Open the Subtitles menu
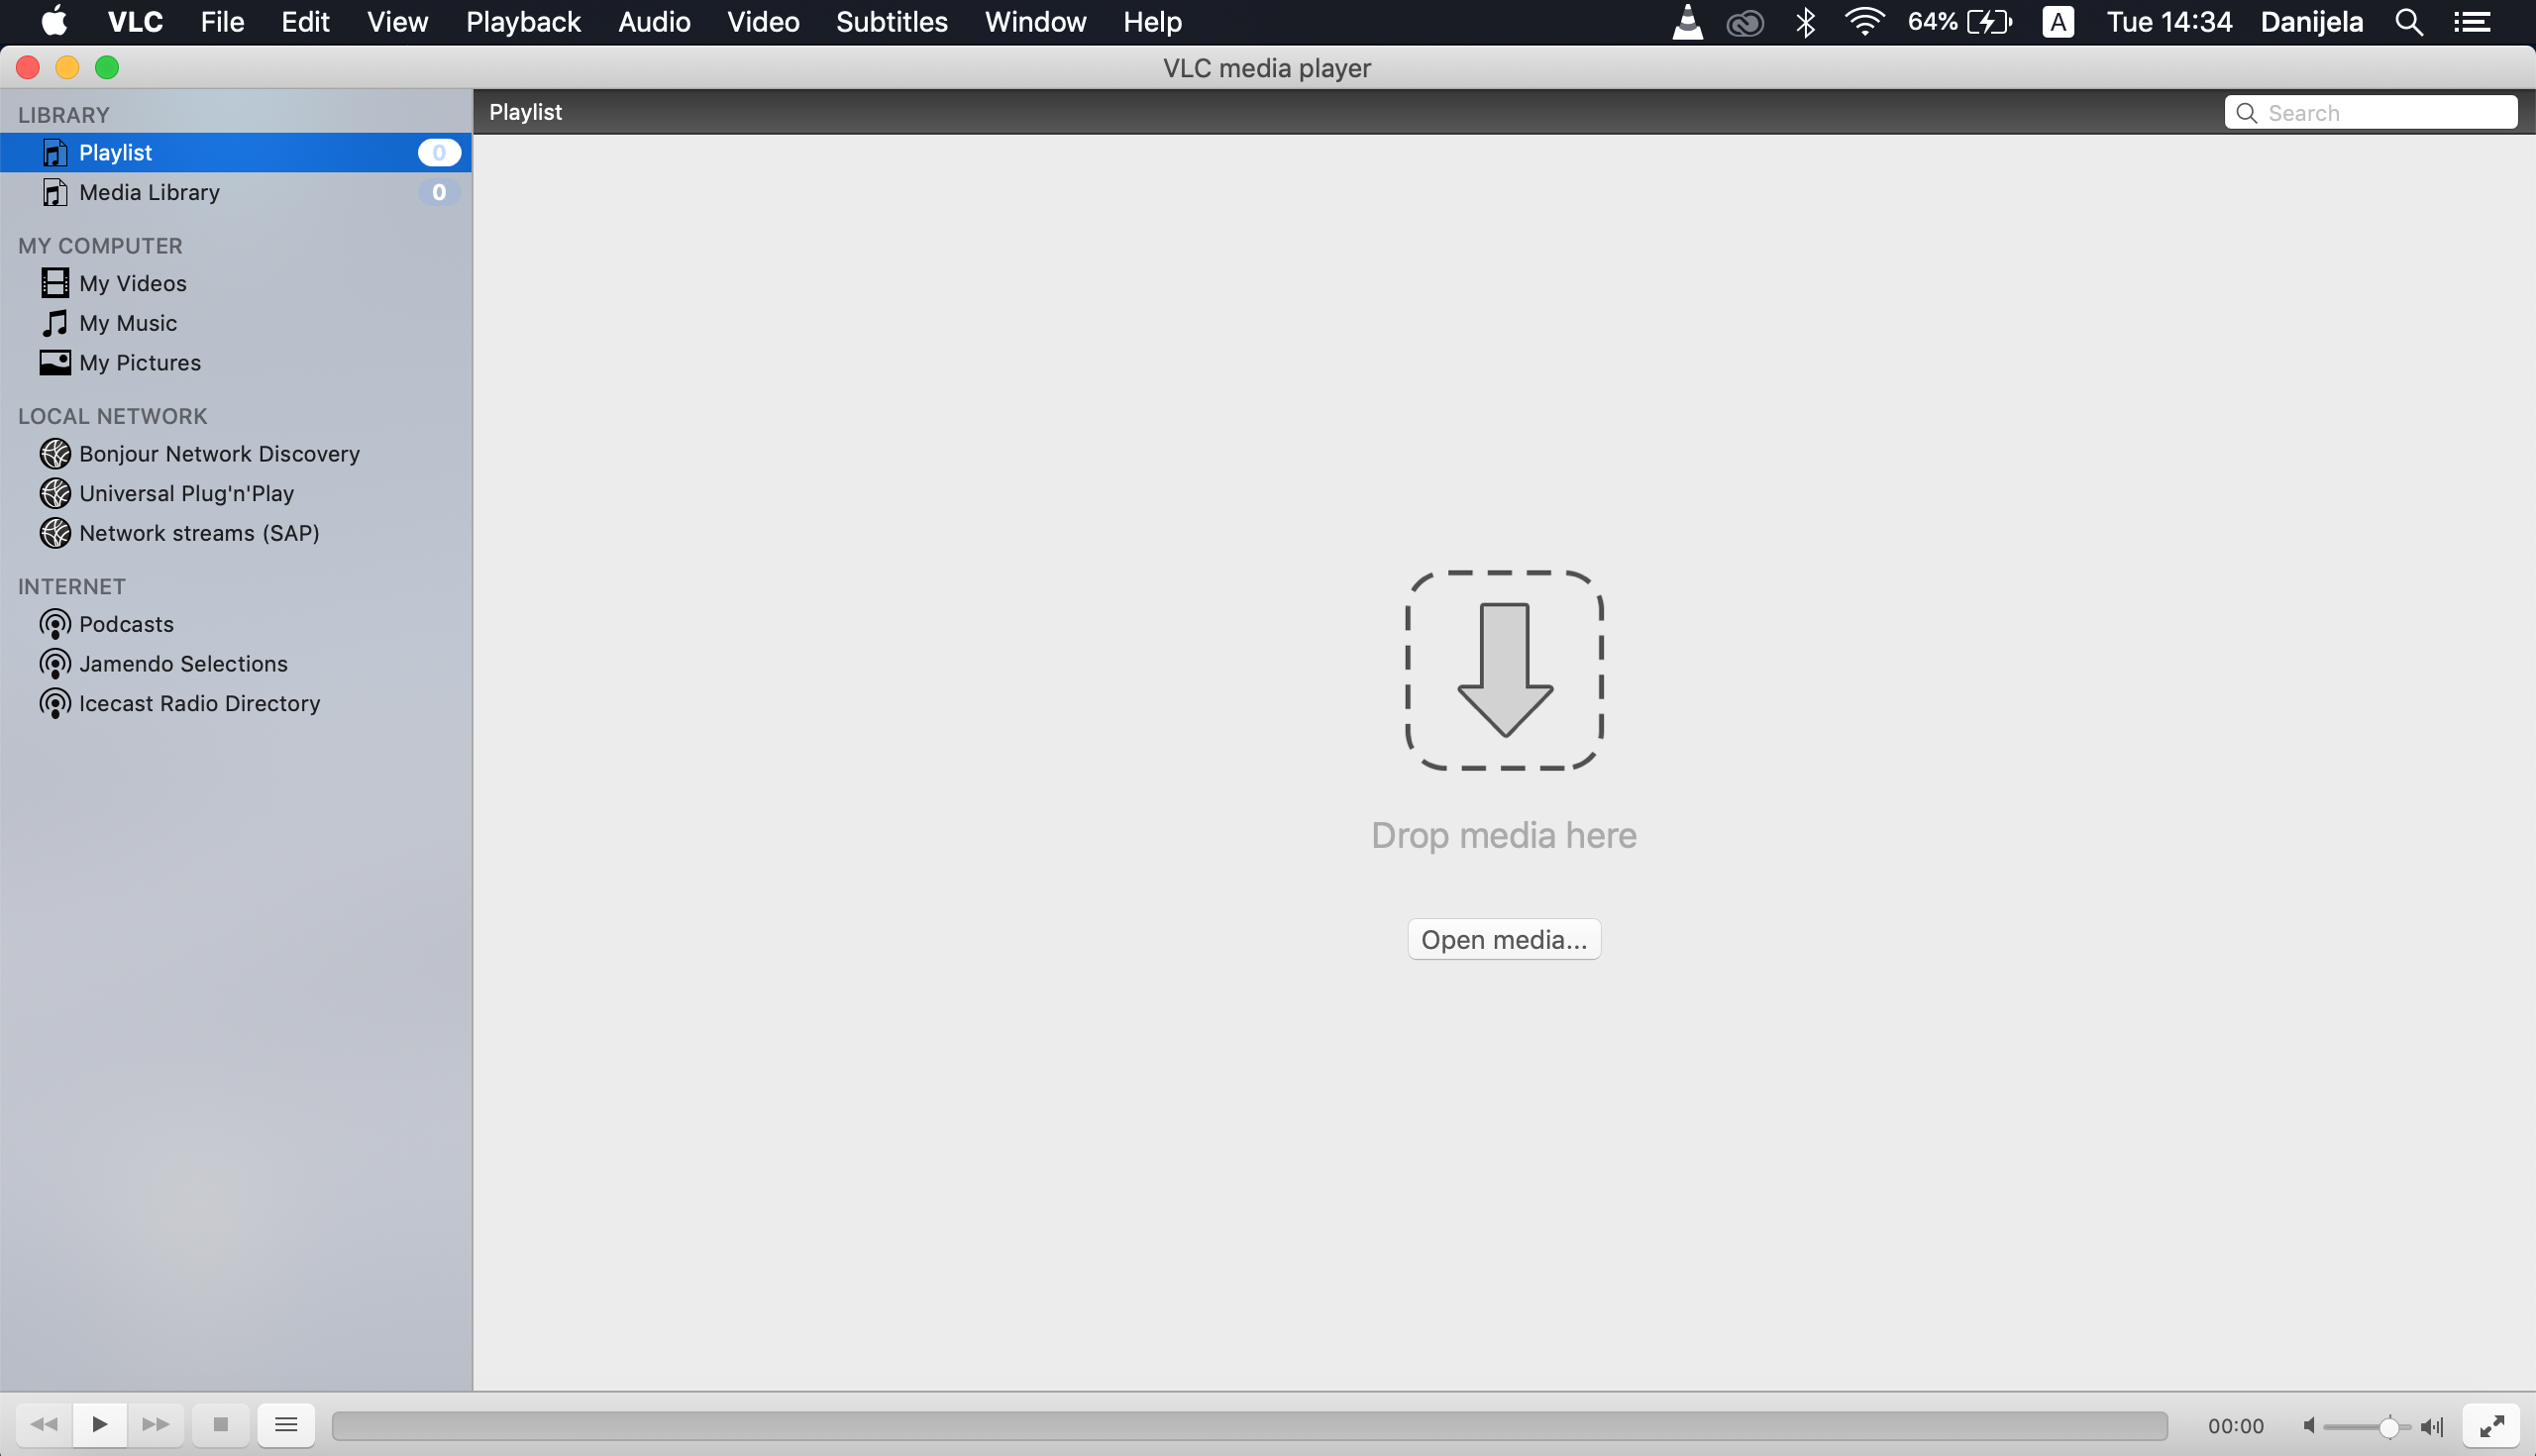The height and width of the screenshot is (1456, 2536). coord(891,22)
